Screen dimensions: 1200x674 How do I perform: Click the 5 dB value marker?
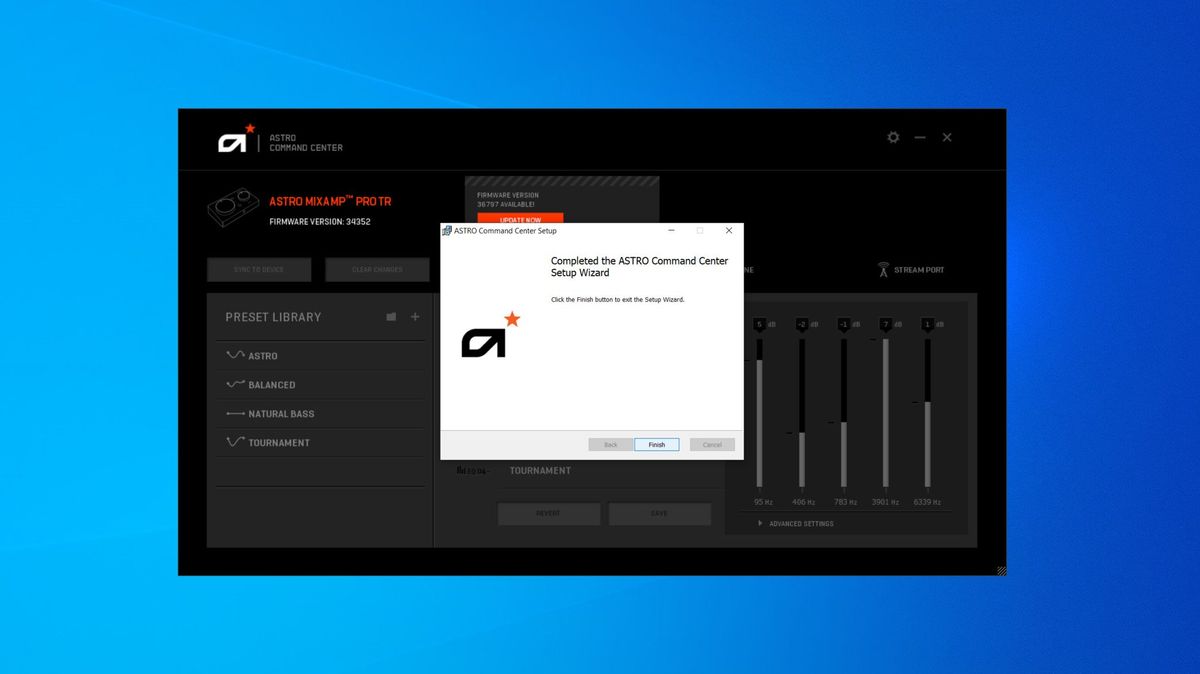click(759, 324)
